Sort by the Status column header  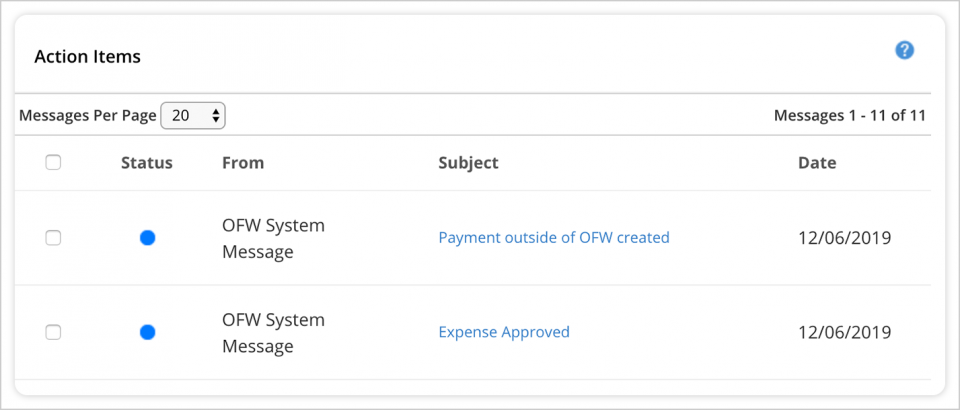147,163
